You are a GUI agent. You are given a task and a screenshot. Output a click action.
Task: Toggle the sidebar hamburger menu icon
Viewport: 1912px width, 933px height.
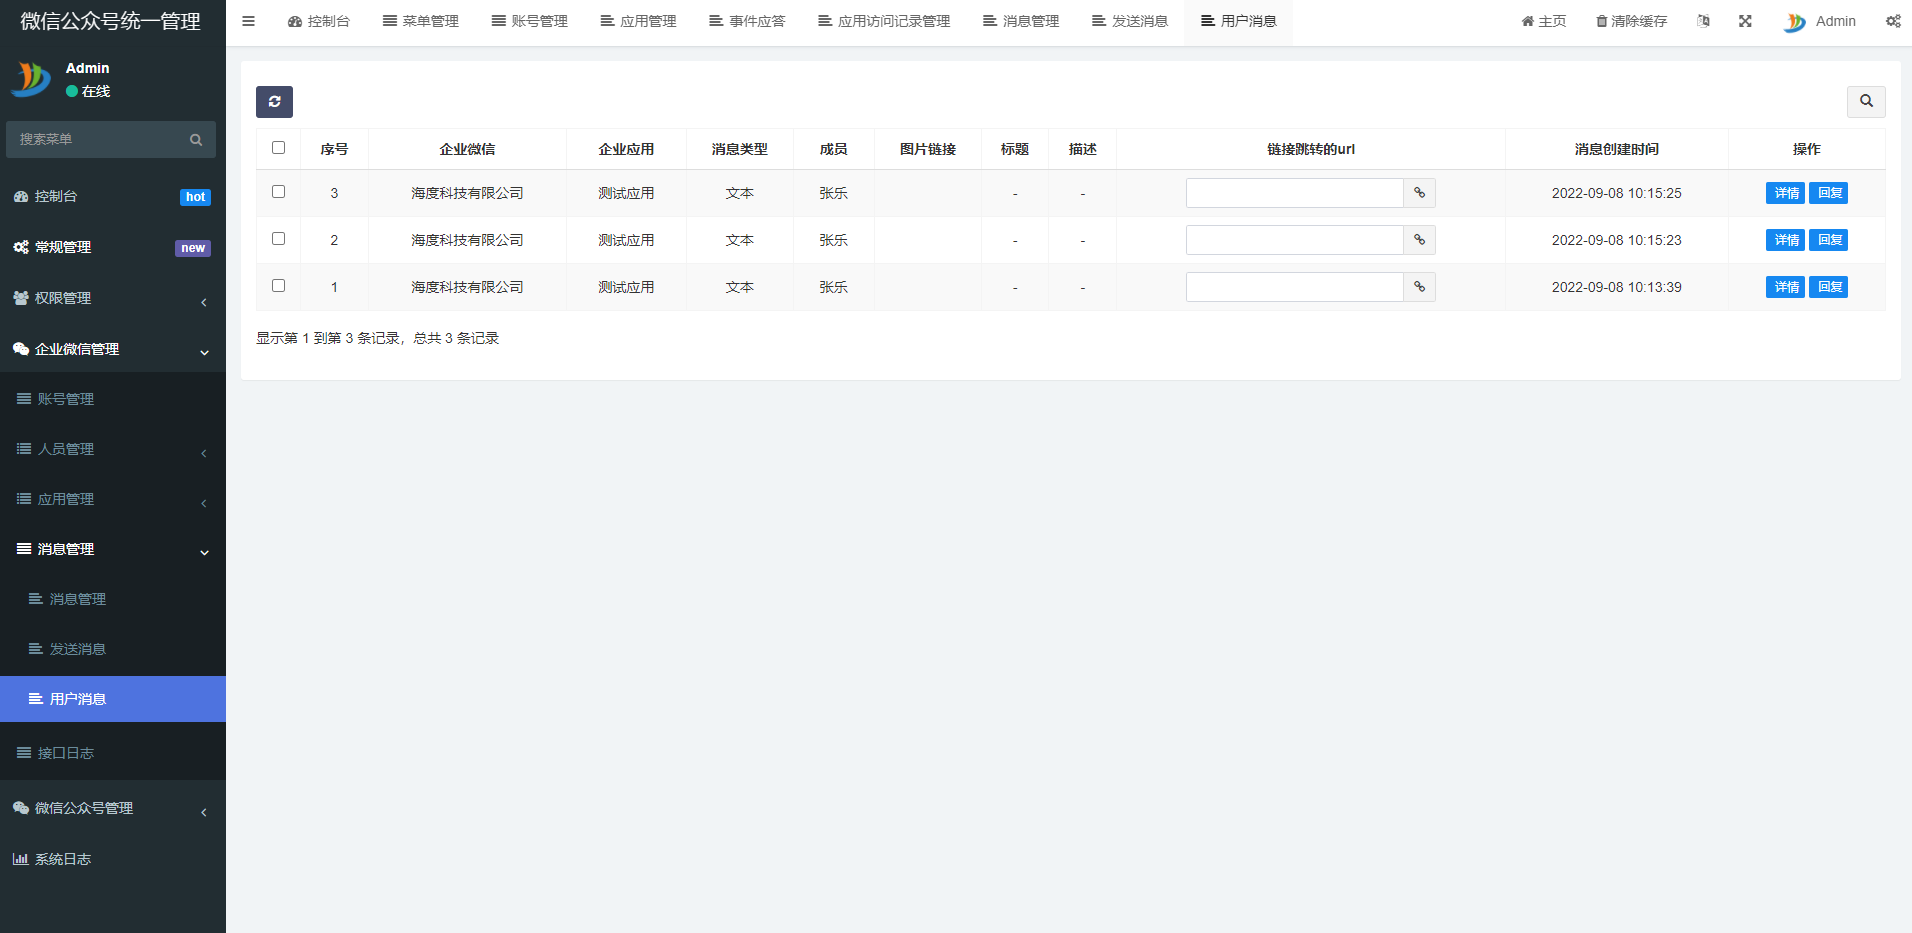(x=248, y=21)
